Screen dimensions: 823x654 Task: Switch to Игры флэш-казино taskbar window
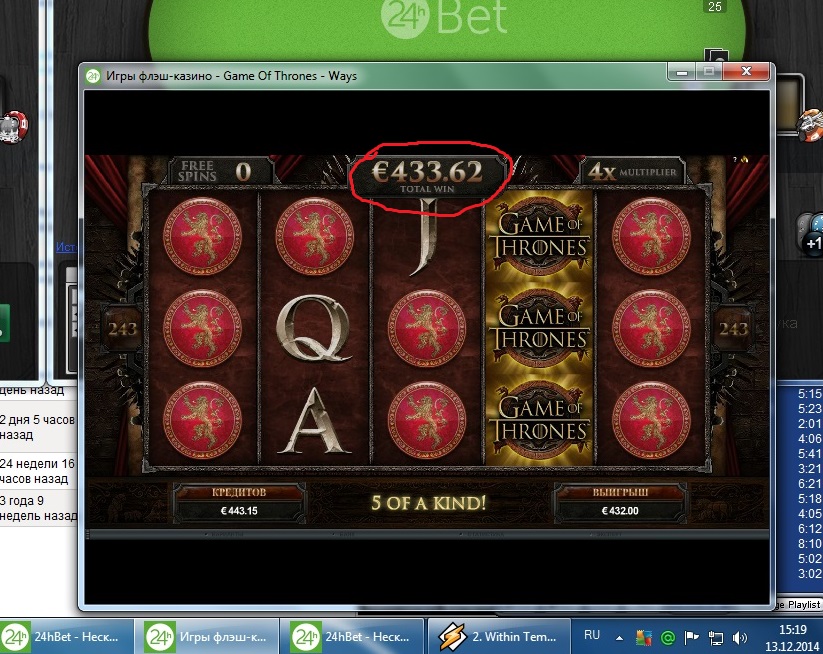click(206, 637)
